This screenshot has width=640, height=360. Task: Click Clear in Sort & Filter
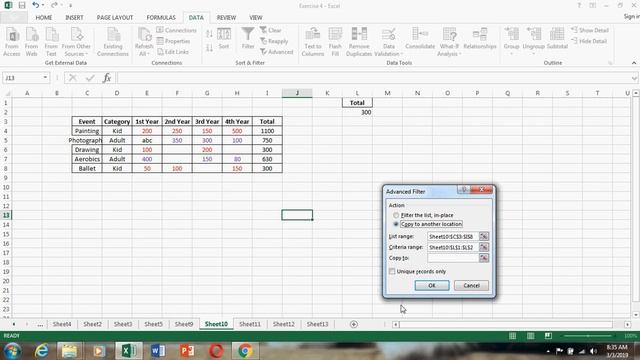(271, 30)
